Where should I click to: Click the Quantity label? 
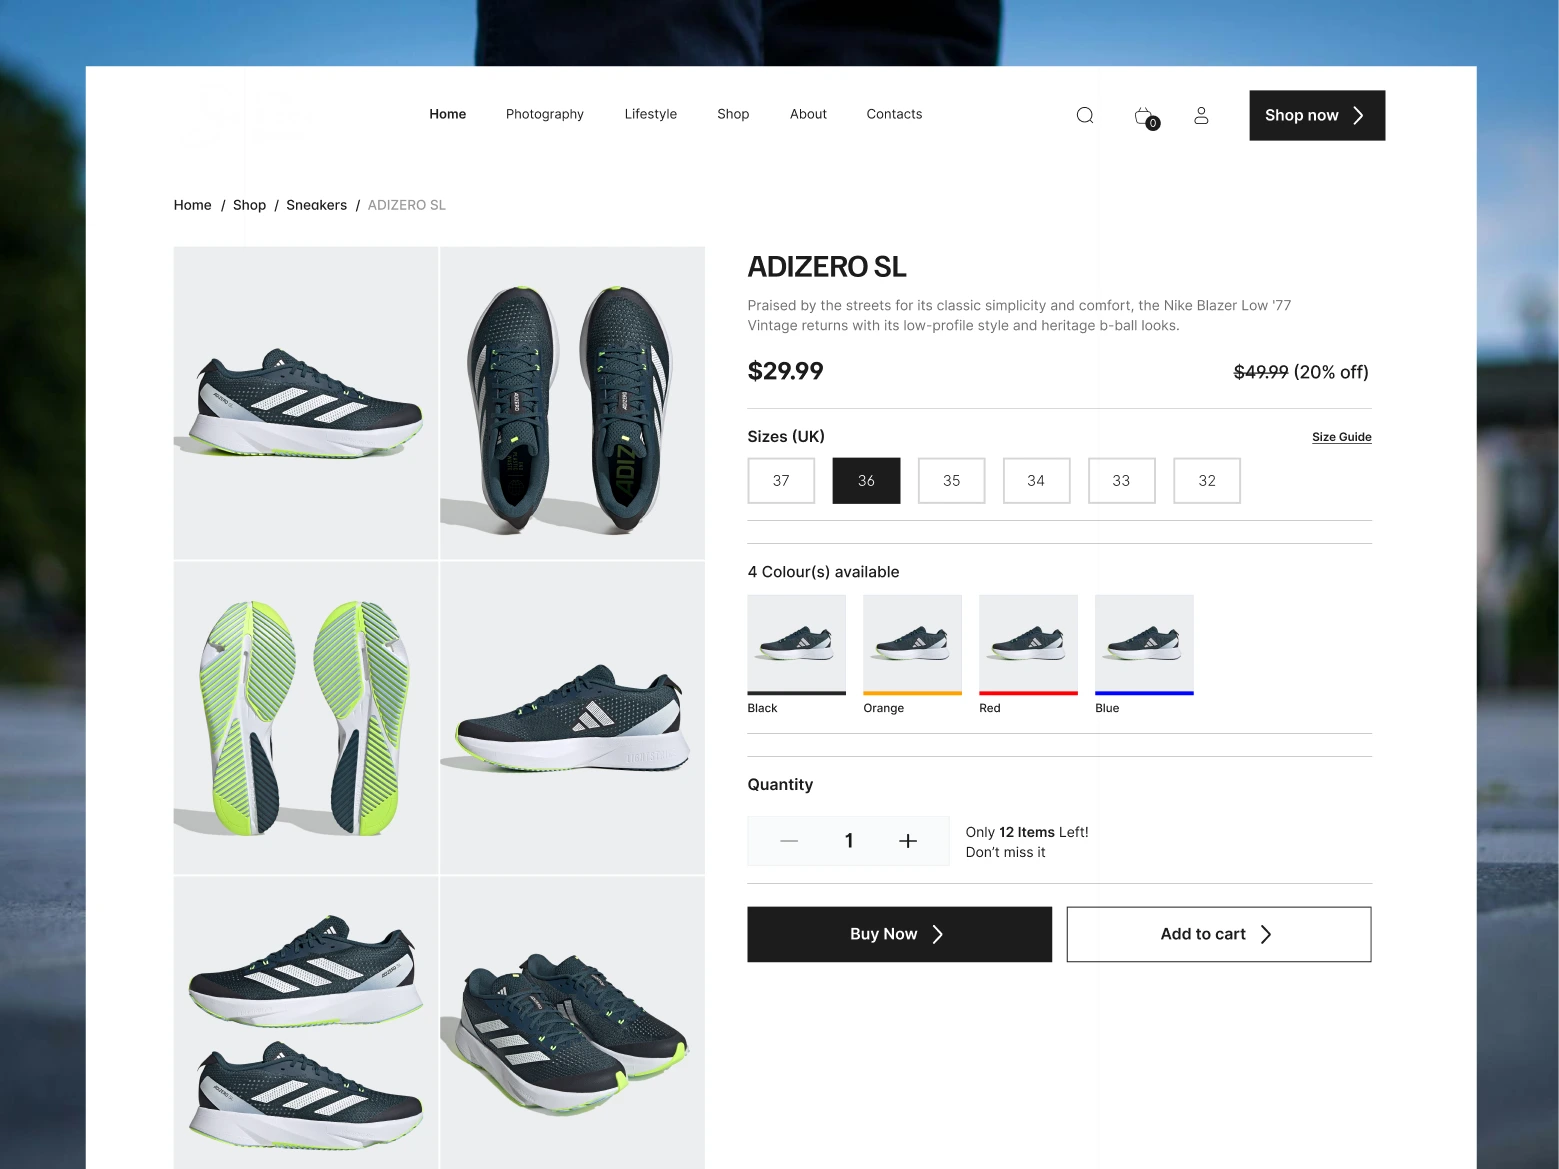(780, 785)
